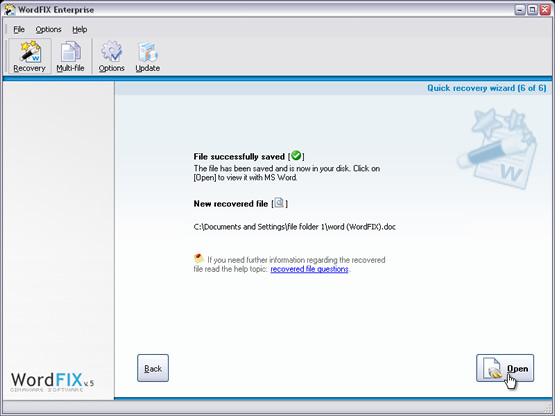
Task: Open the Options menu in menu bar
Action: [48, 29]
